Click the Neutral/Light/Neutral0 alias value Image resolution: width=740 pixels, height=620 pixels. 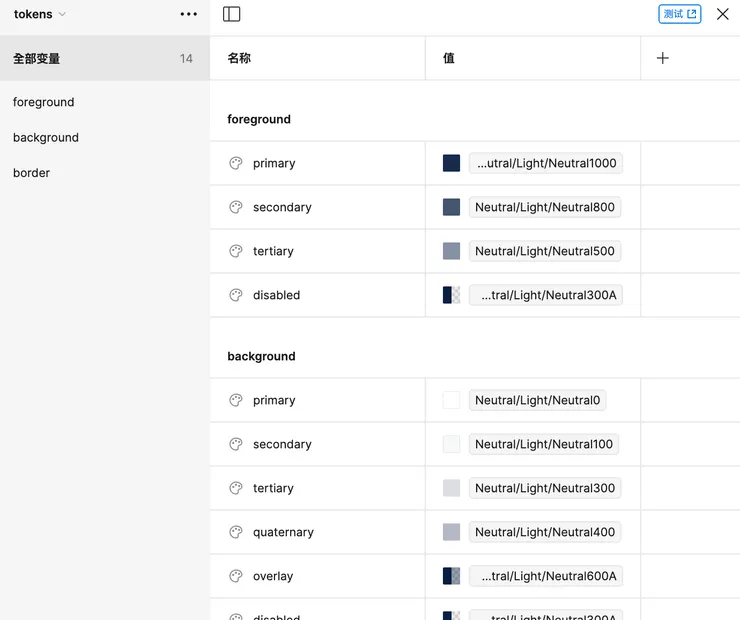pos(538,400)
